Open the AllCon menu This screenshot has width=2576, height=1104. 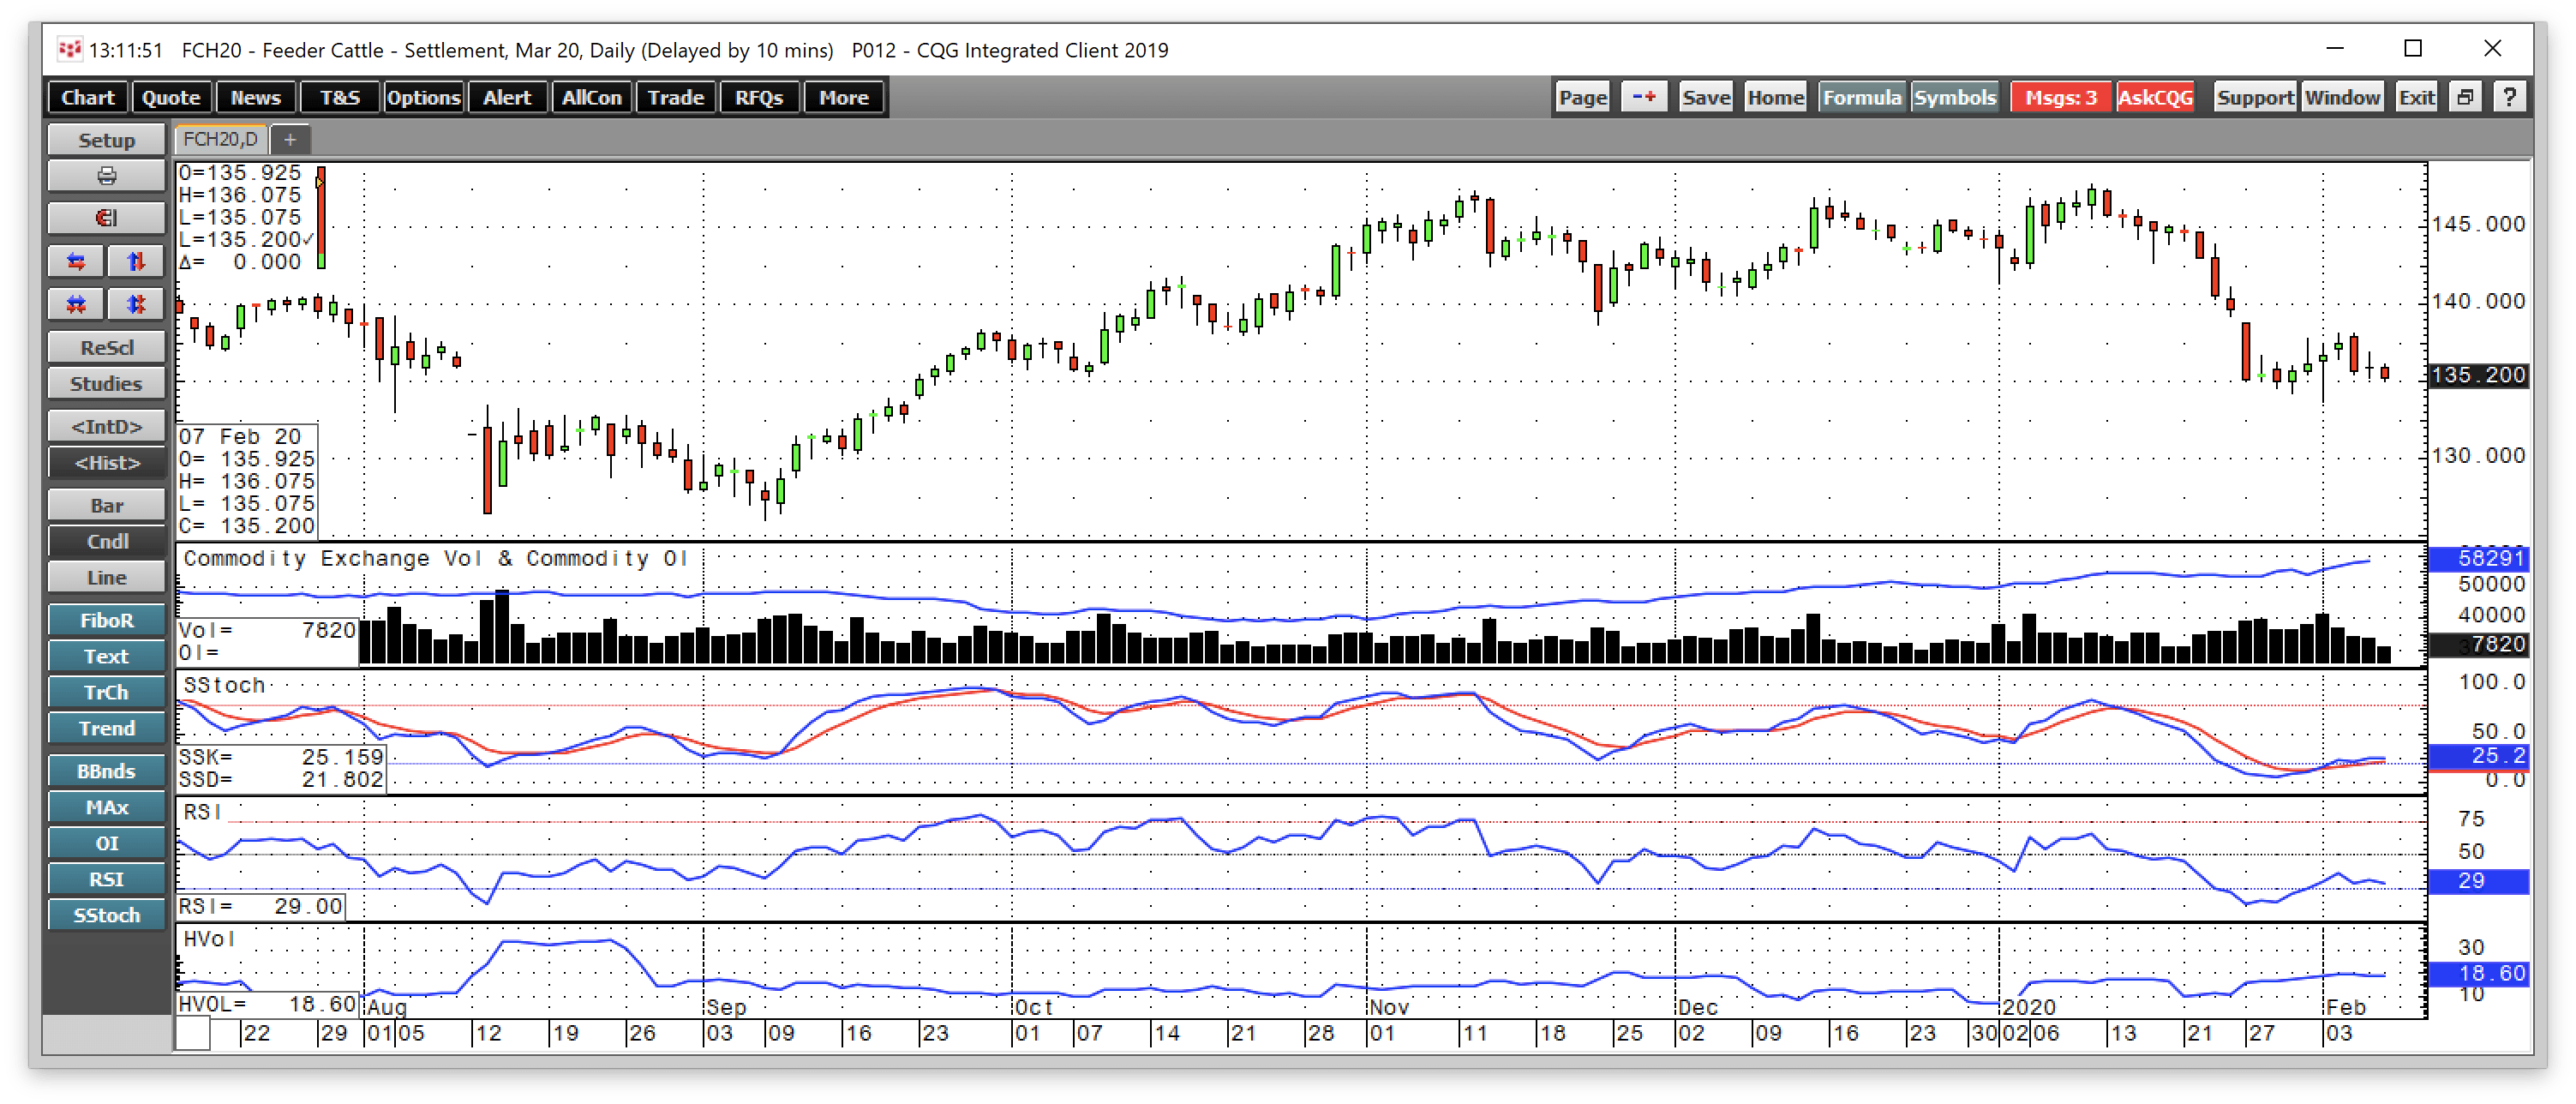click(x=591, y=97)
